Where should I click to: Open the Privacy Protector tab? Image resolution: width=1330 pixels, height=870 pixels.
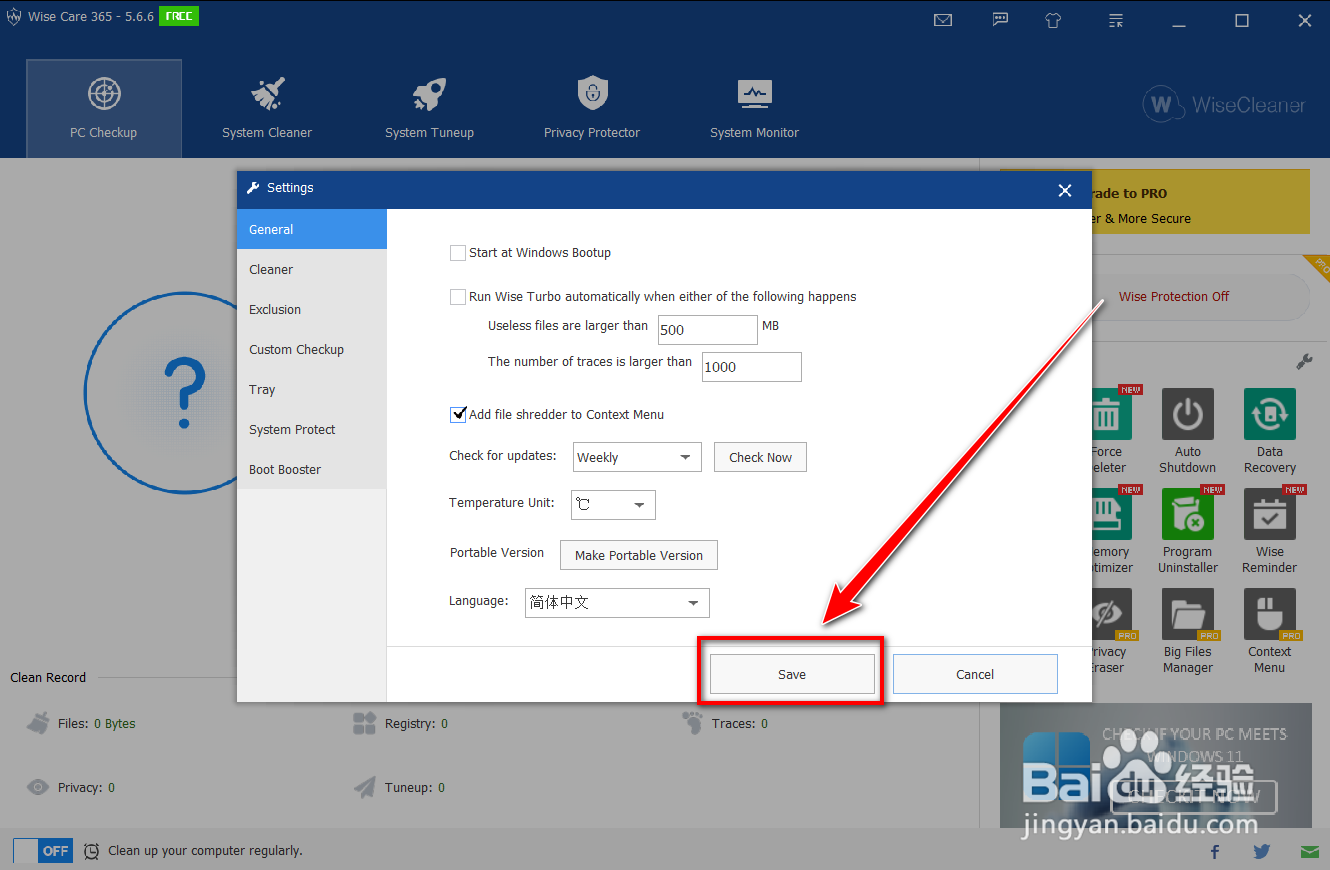pos(592,108)
